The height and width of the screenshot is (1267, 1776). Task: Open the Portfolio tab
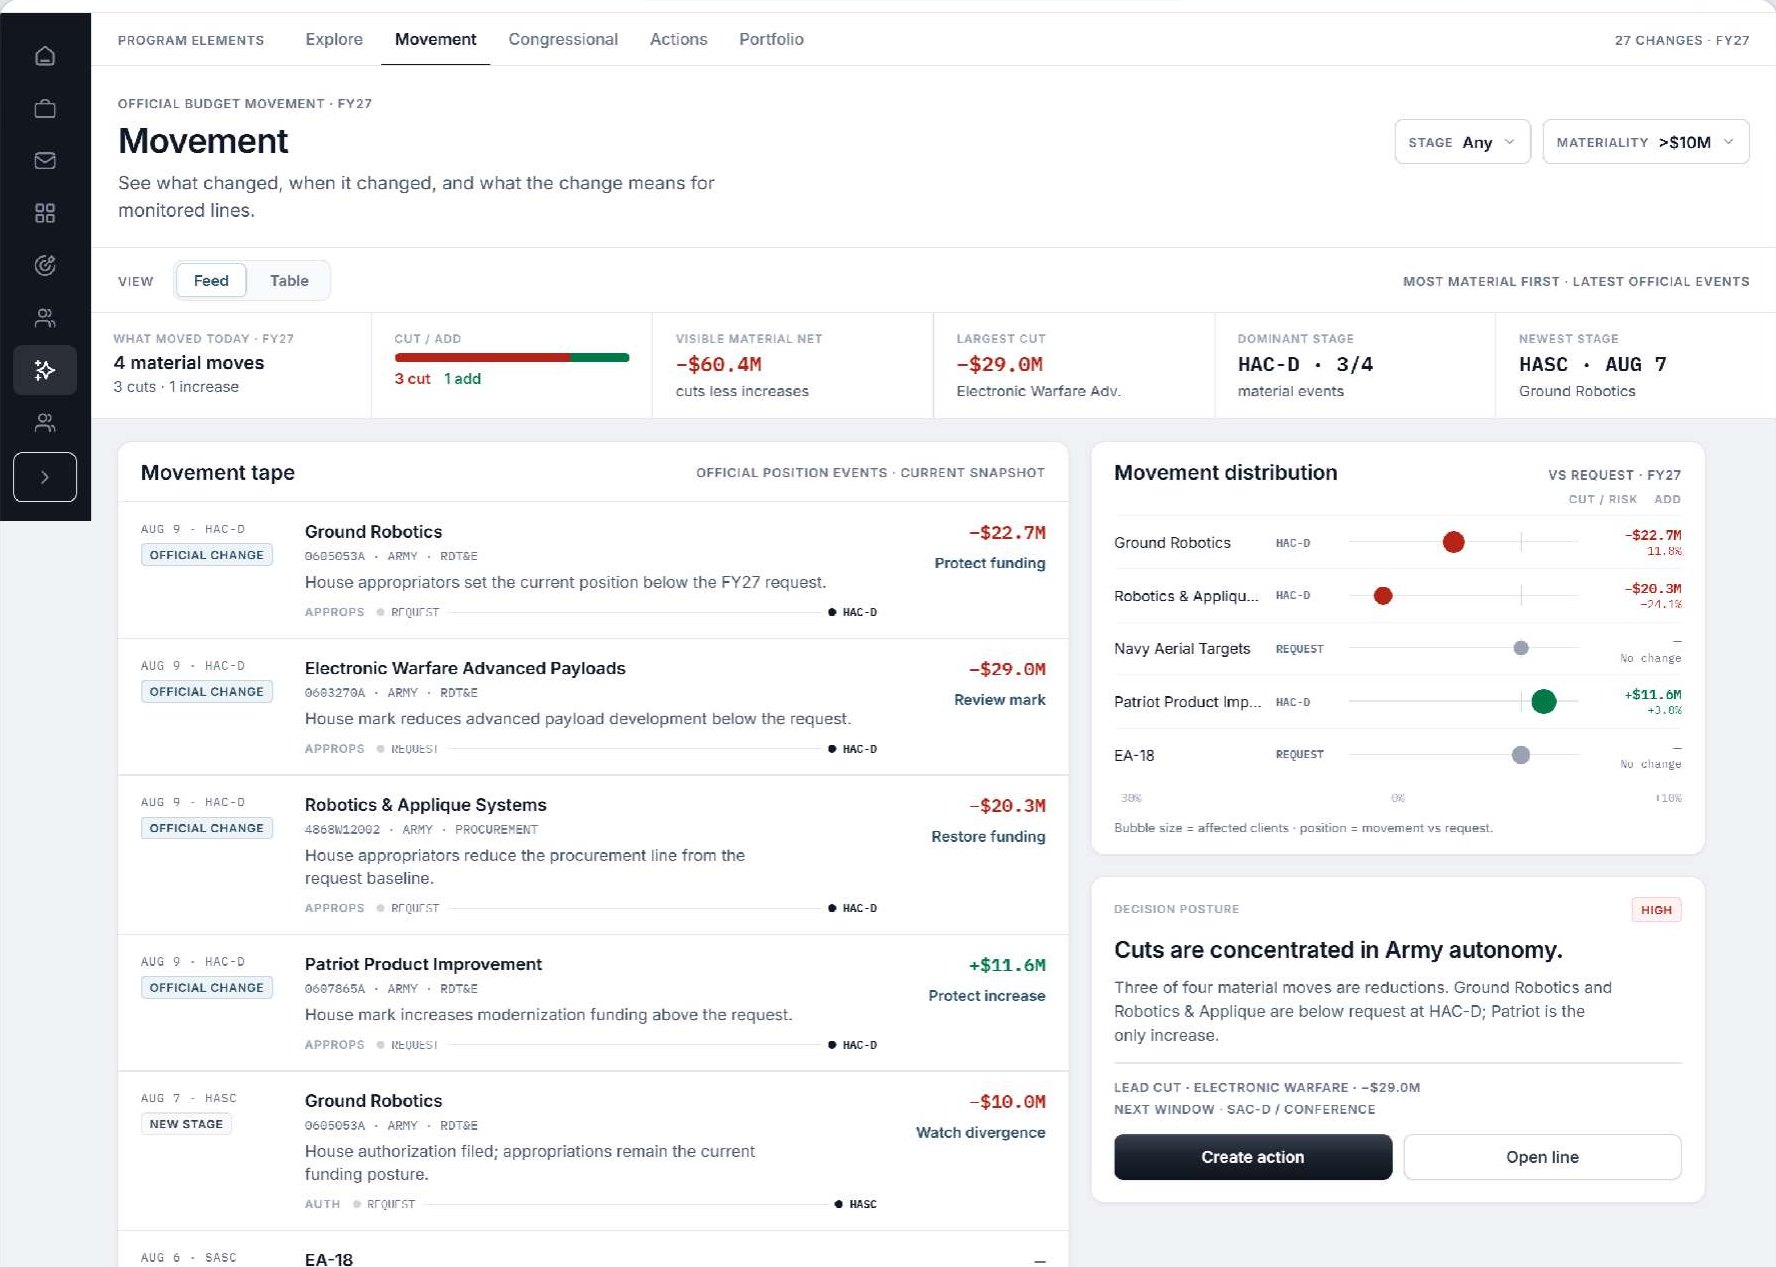(x=771, y=39)
